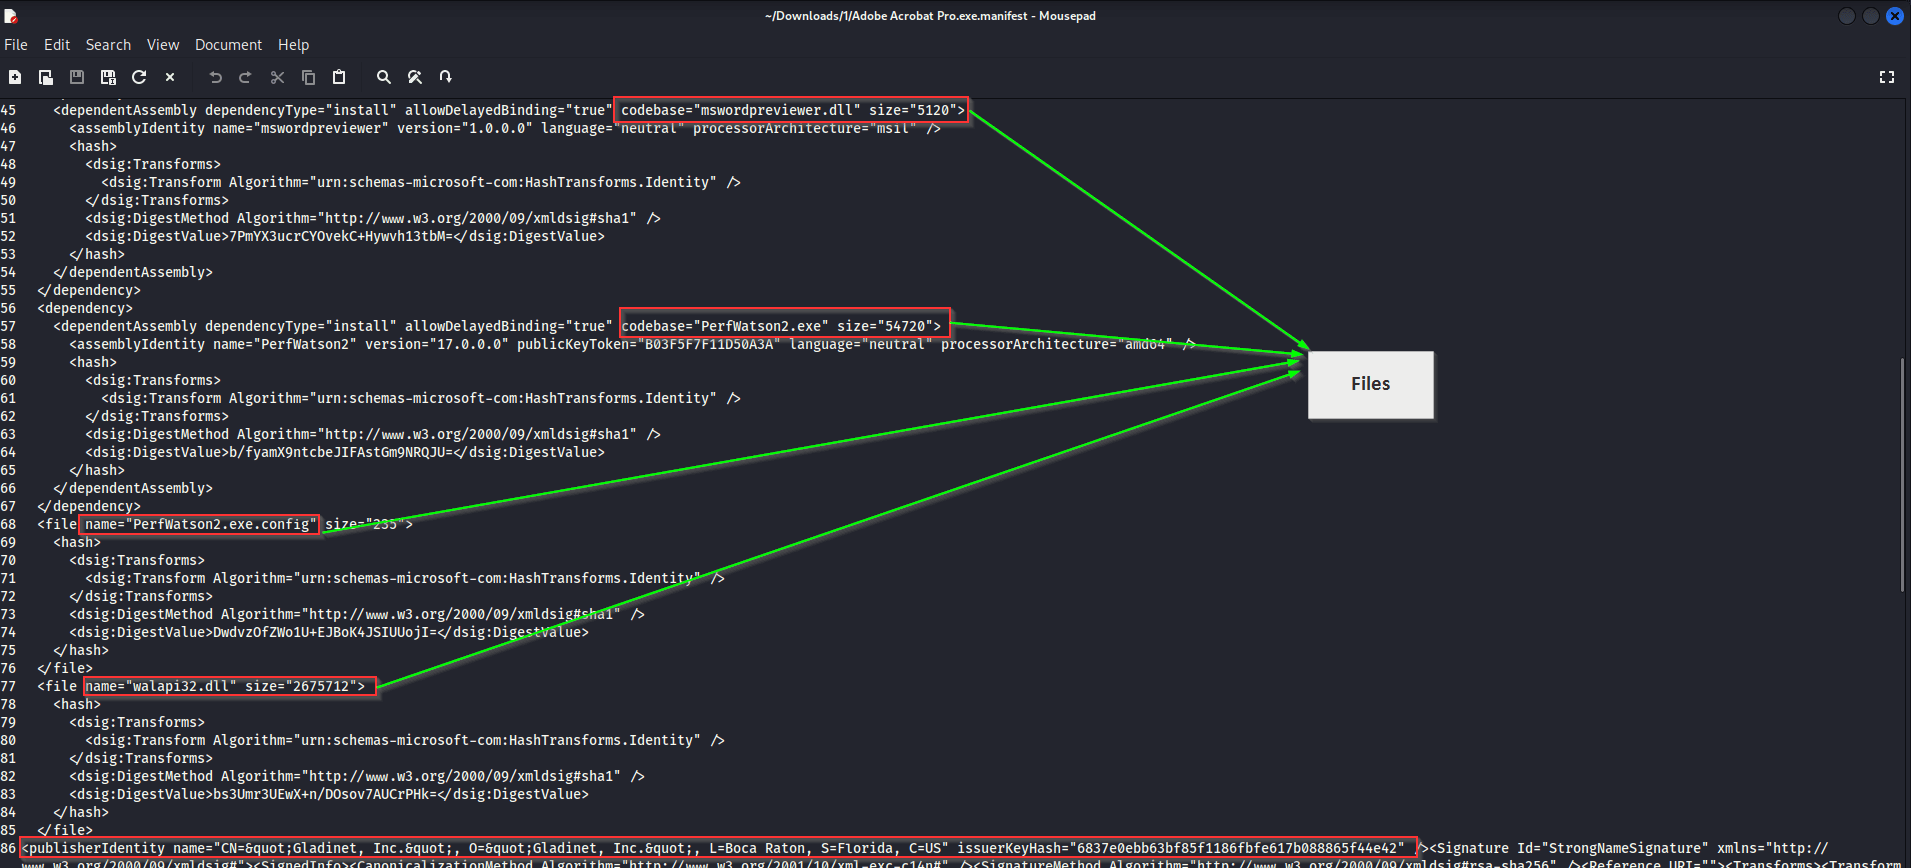Click name="PerfWatson2.exe.config" on line 68
This screenshot has width=1911, height=868.
point(201,524)
